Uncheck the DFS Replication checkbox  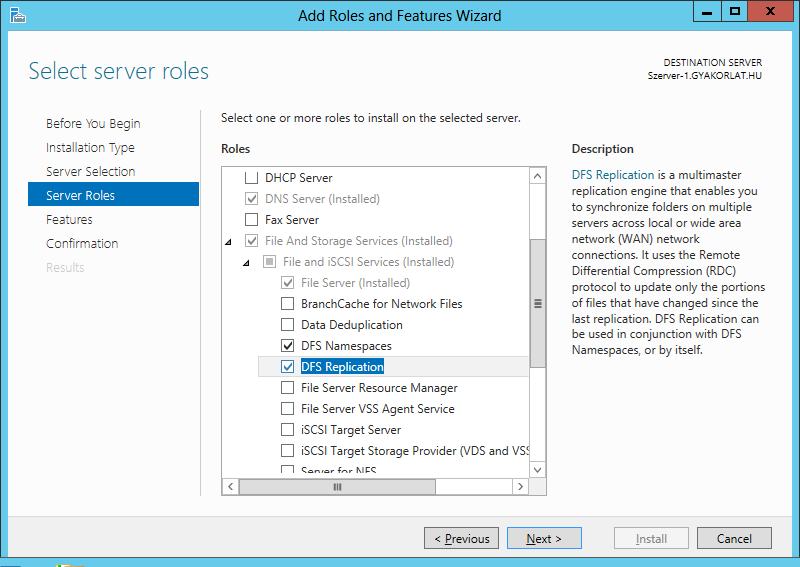click(x=288, y=366)
